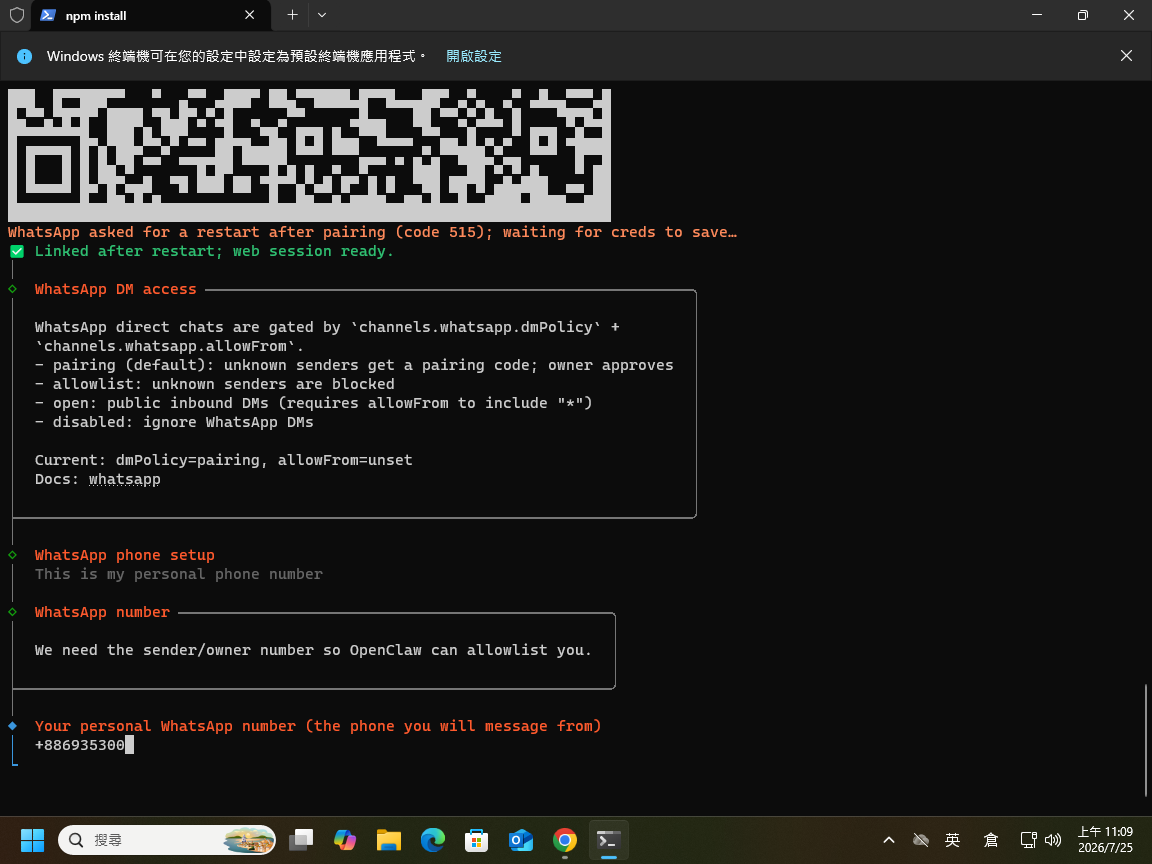Click the WhatsApp QR code image
Screen dimensions: 1152x864
pos(309,154)
